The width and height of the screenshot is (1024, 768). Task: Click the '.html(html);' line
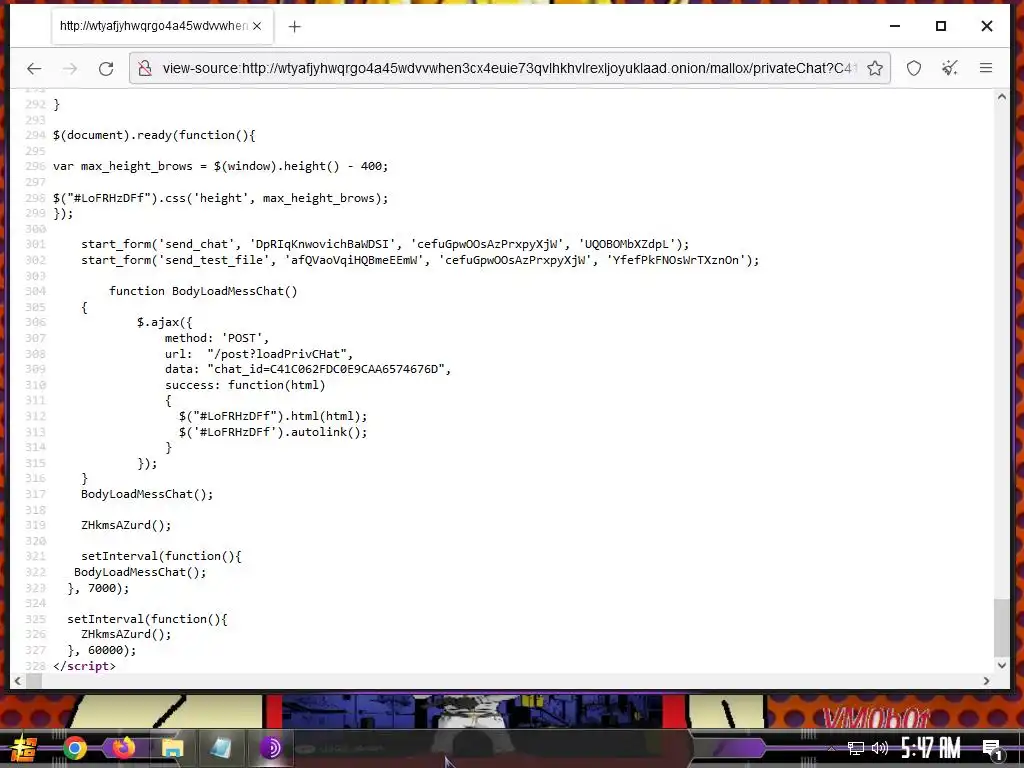[x=273, y=416]
